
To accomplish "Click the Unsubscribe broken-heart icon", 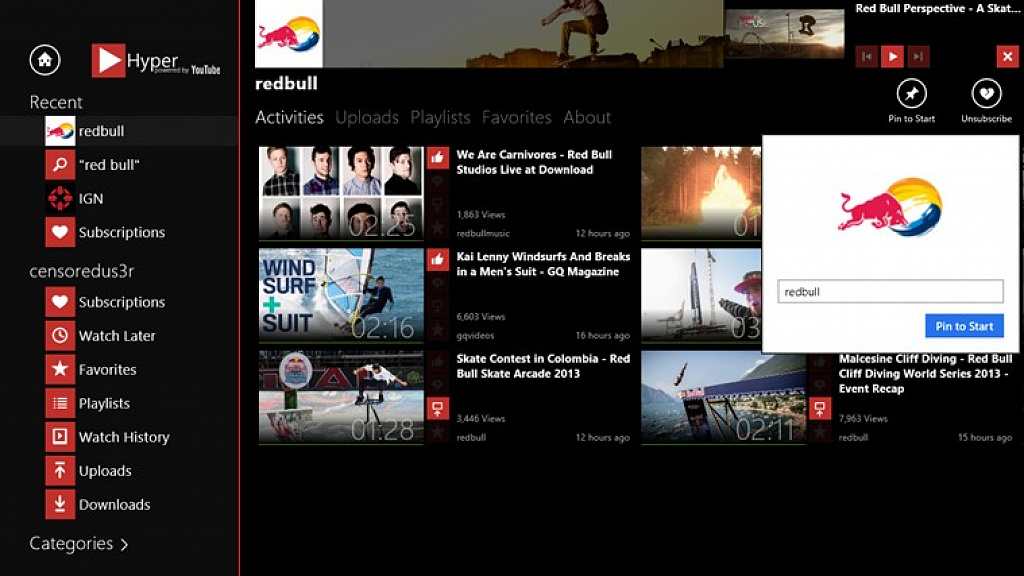I will point(986,94).
